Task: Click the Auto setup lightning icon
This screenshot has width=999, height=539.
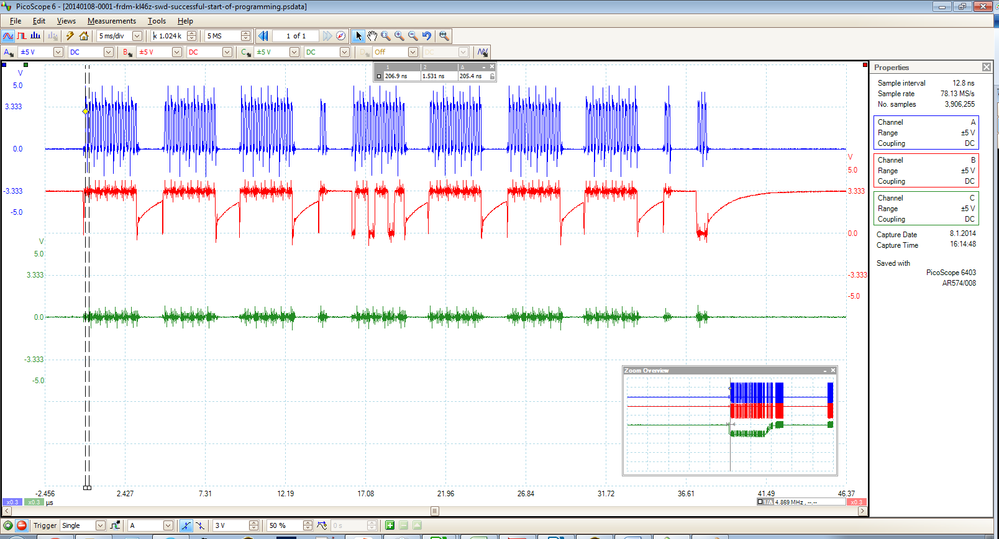Action: point(70,36)
